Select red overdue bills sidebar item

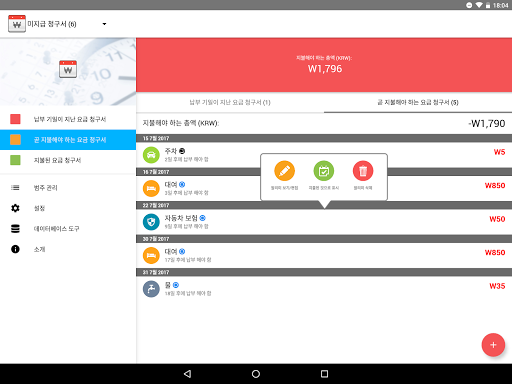[x=68, y=119]
